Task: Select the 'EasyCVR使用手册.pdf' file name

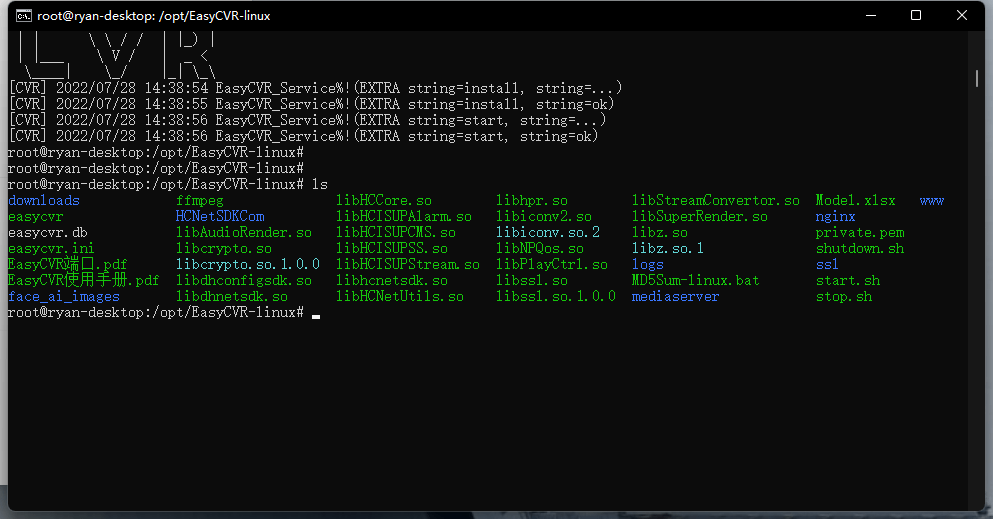Action: click(84, 280)
